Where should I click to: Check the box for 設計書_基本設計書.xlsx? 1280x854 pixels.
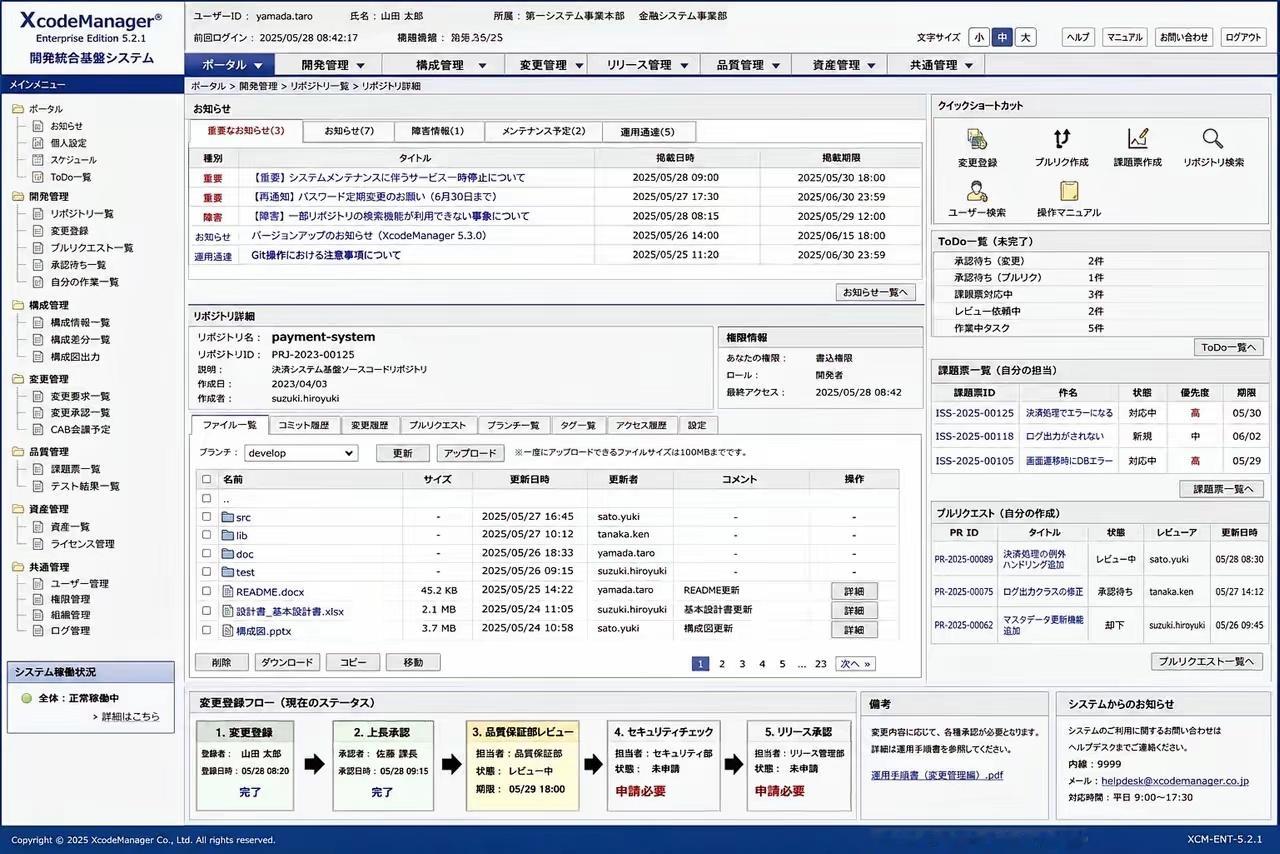[x=207, y=611]
